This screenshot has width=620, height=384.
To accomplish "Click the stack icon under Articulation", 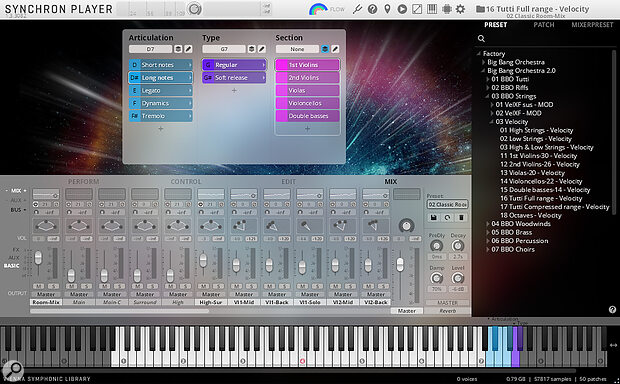I will coord(178,49).
